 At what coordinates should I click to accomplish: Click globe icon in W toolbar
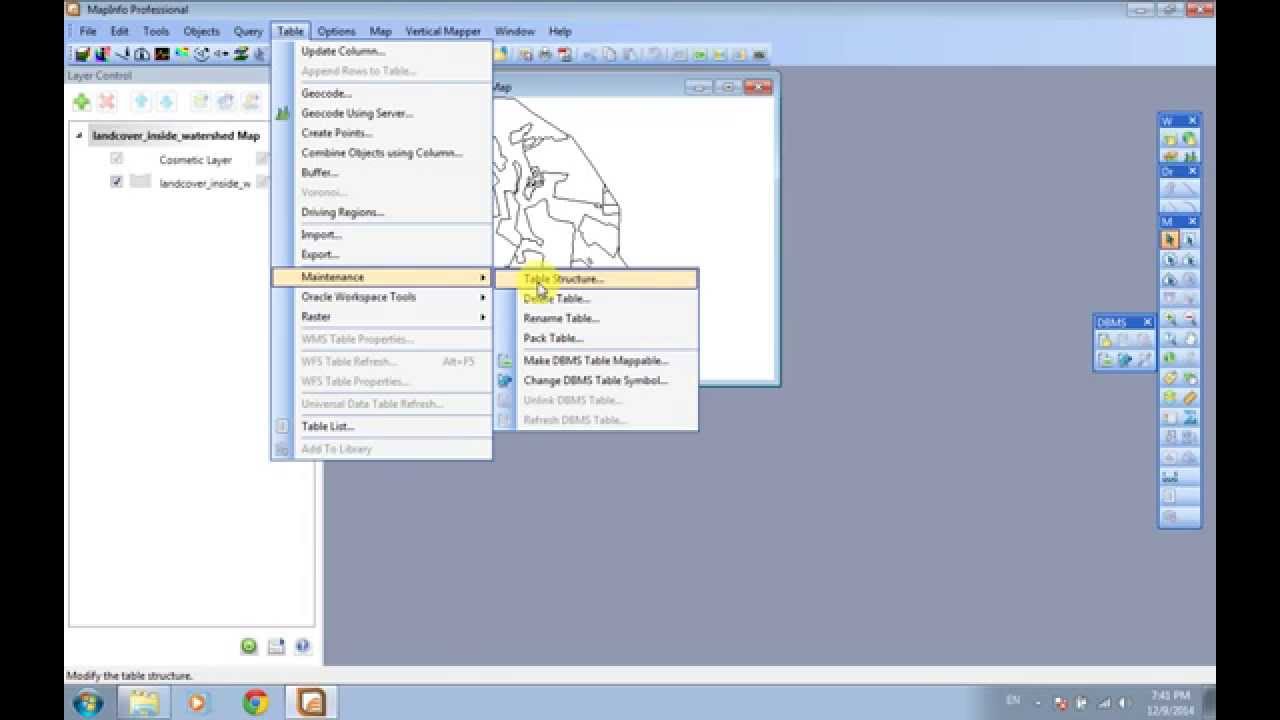1189,139
